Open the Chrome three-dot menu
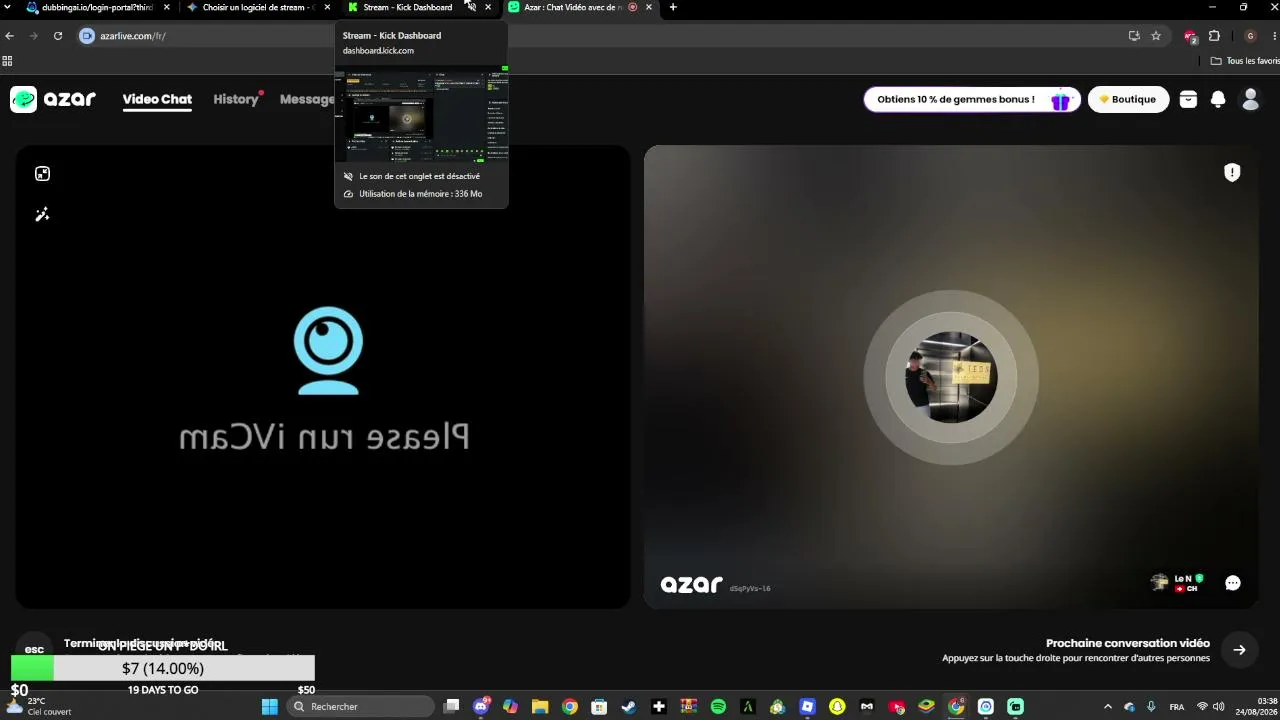Viewport: 1280px width, 720px height. point(1273,36)
